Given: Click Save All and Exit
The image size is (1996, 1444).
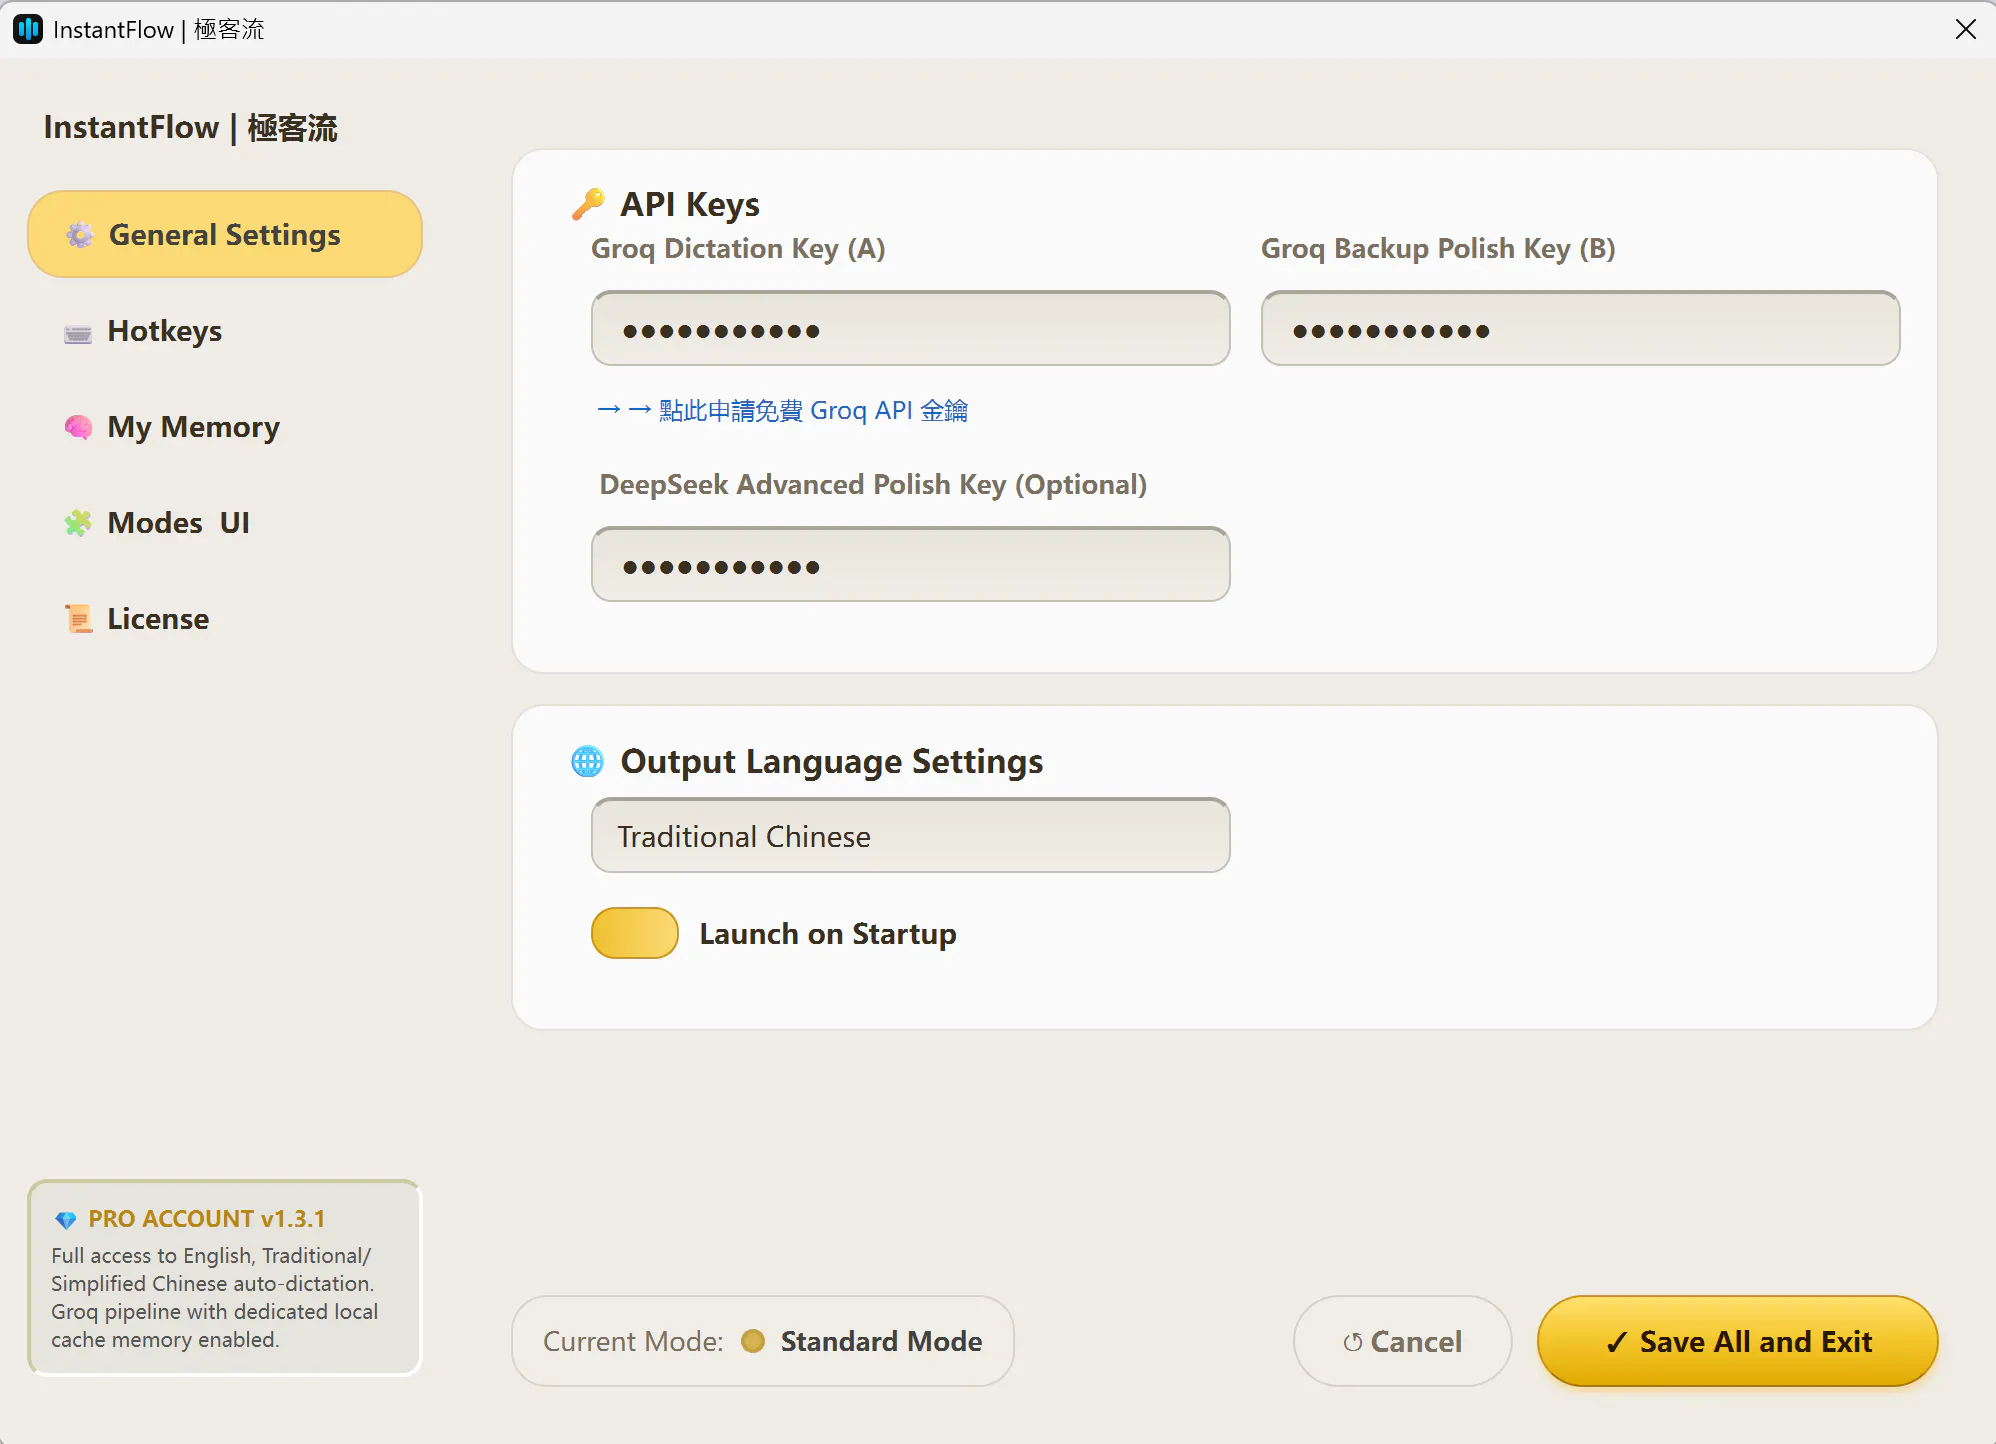Looking at the screenshot, I should 1738,1341.
